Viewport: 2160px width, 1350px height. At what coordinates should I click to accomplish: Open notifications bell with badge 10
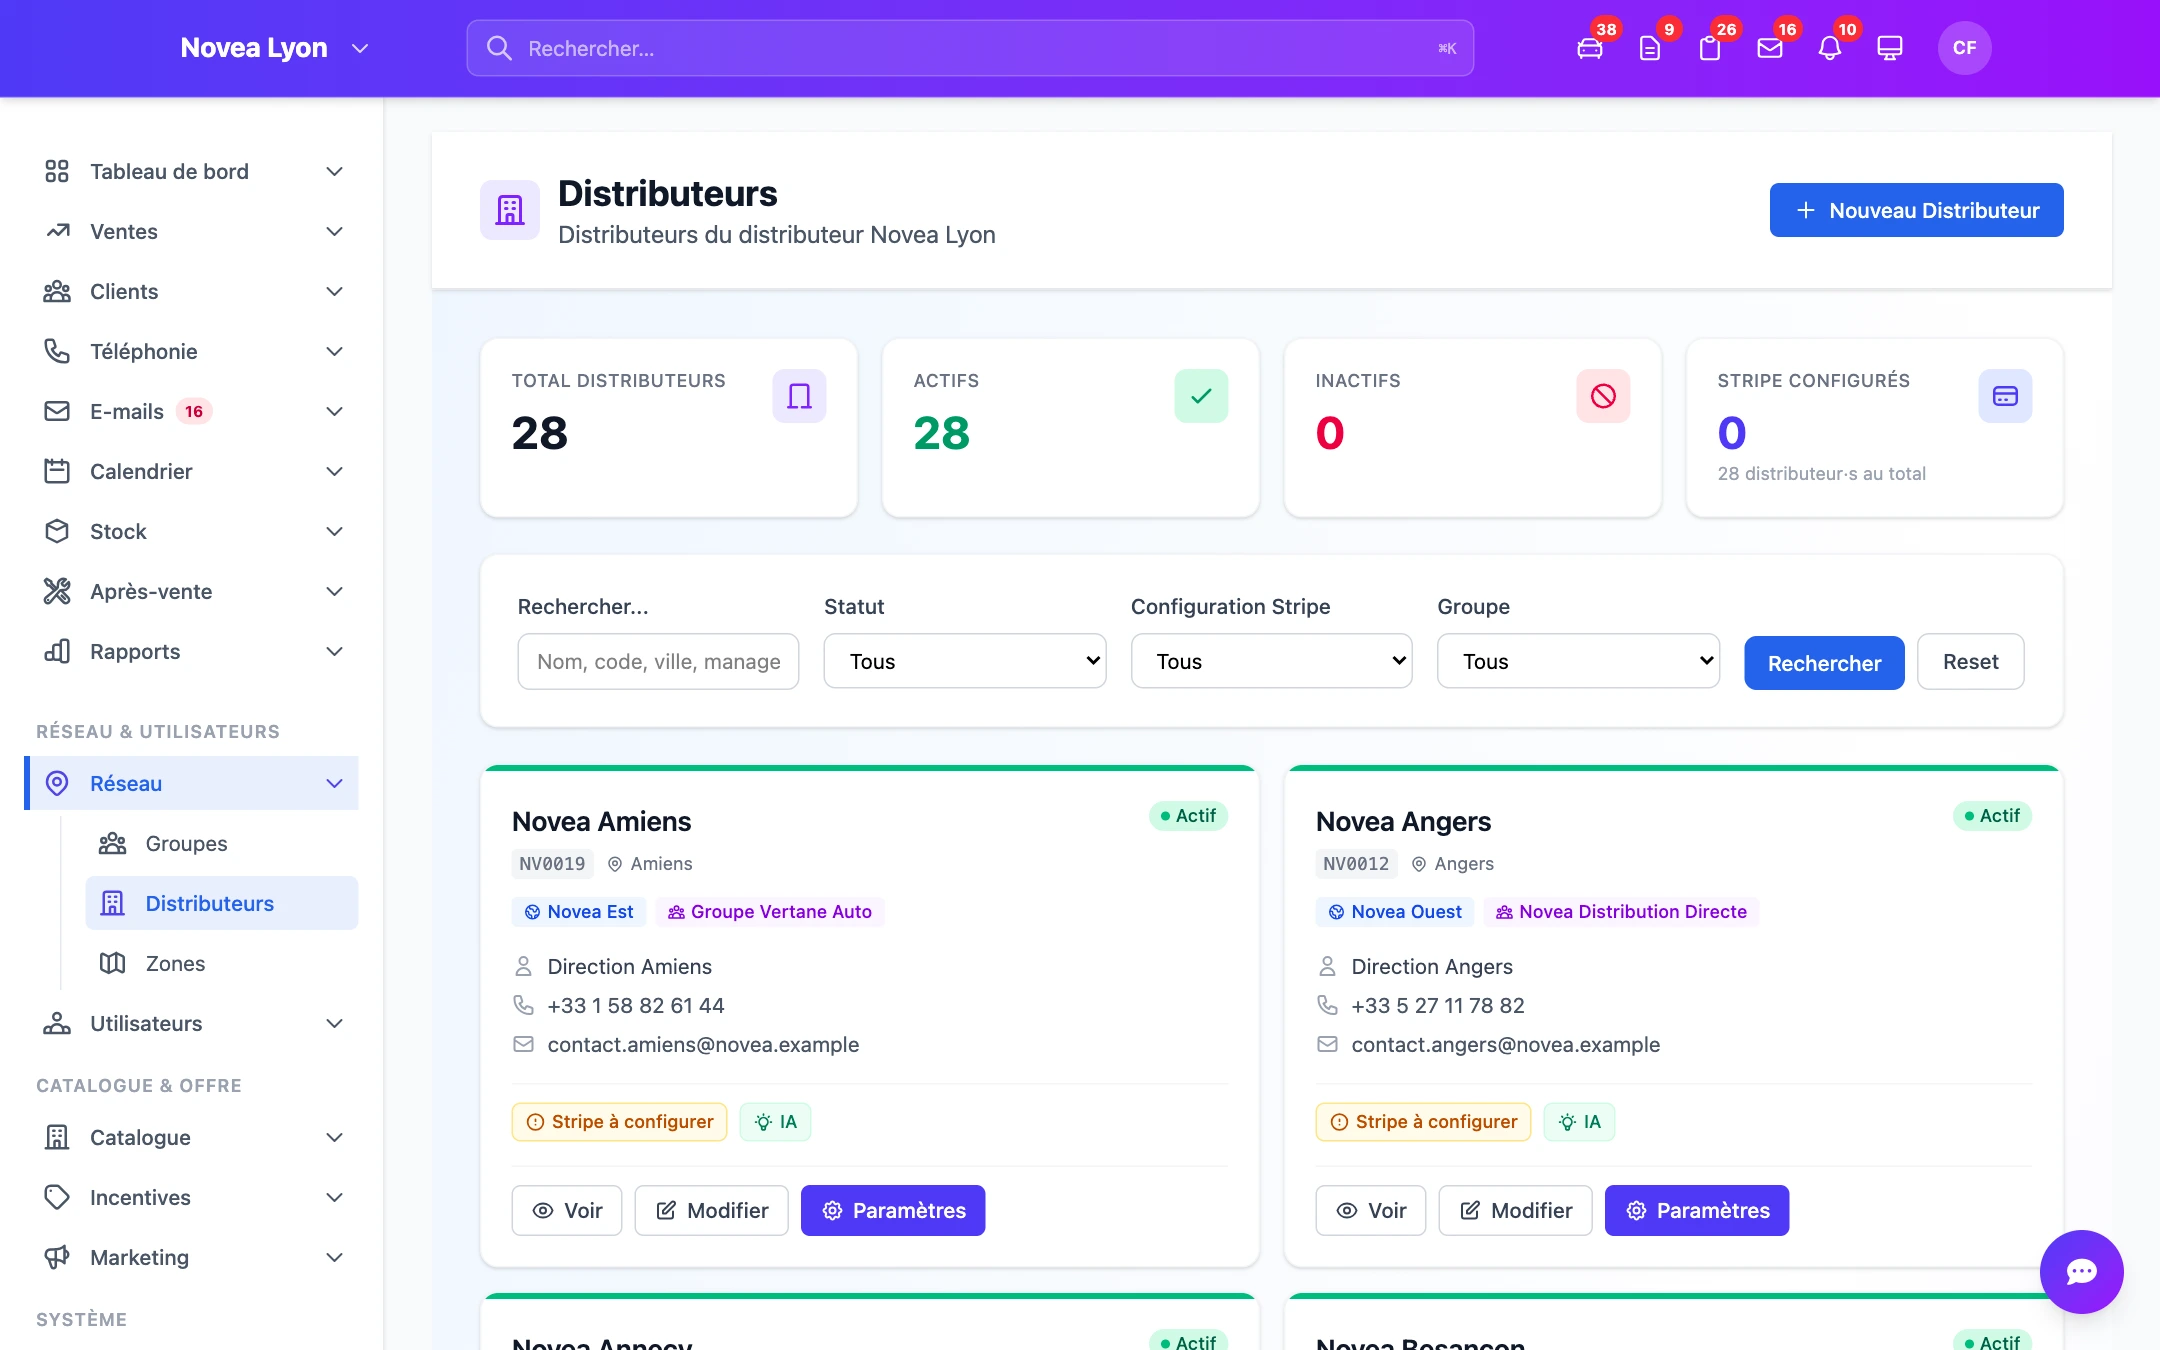[1830, 48]
